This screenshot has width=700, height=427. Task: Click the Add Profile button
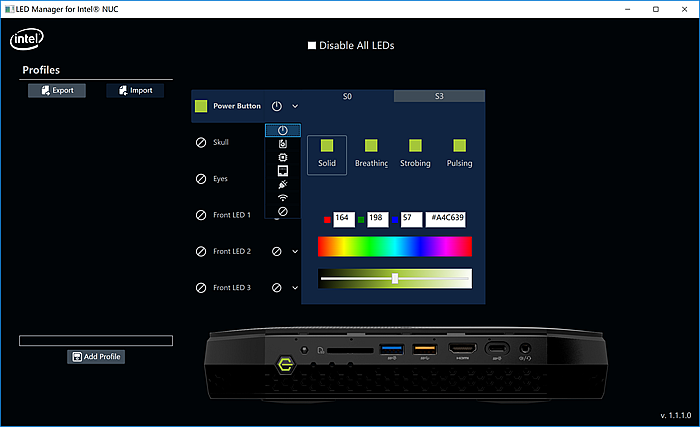coord(96,357)
